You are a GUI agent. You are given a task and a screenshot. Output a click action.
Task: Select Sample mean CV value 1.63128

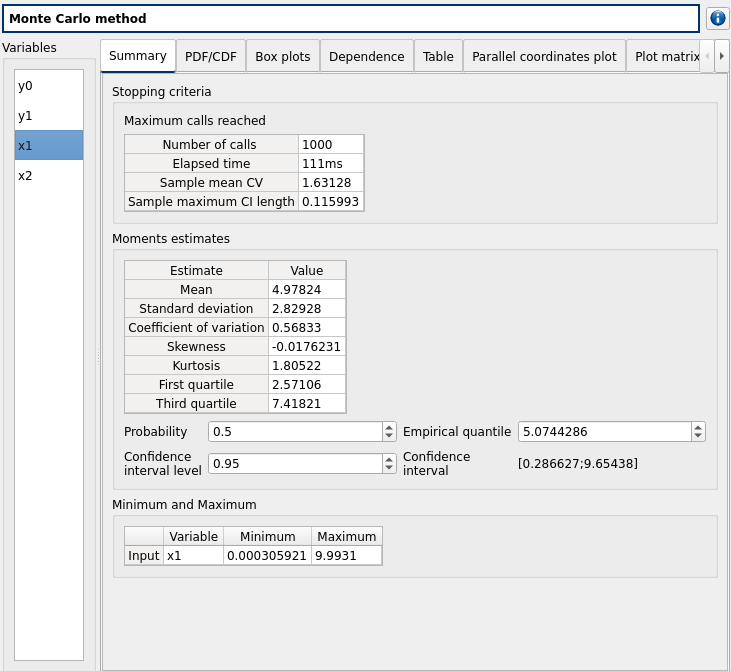pyautogui.click(x=331, y=183)
